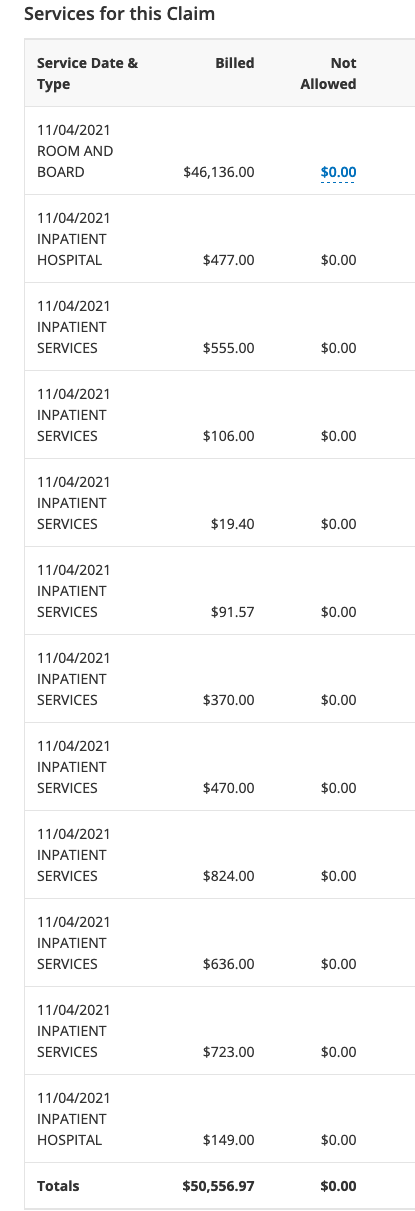This screenshot has width=415, height=1211.
Task: Click the $106.00 billed amount
Action: (228, 436)
